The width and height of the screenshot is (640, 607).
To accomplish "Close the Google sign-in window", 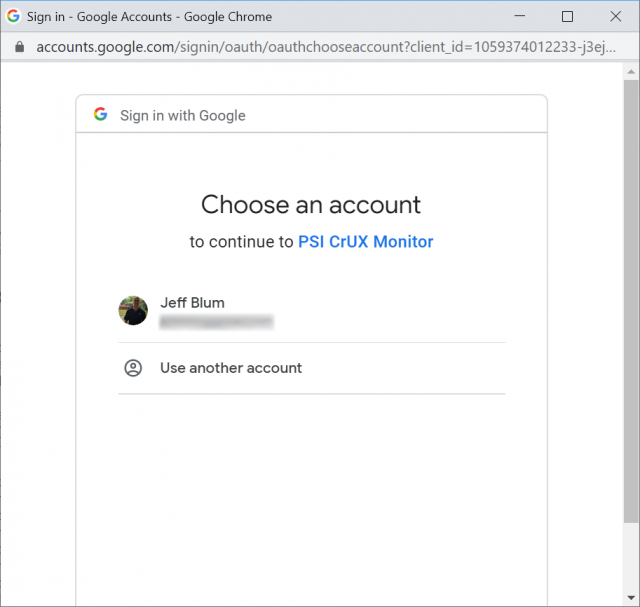I will (616, 16).
